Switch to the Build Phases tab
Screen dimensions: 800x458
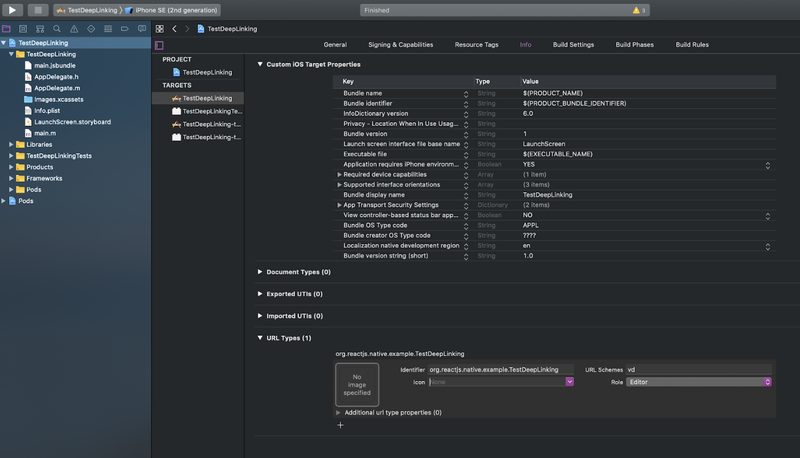(634, 45)
